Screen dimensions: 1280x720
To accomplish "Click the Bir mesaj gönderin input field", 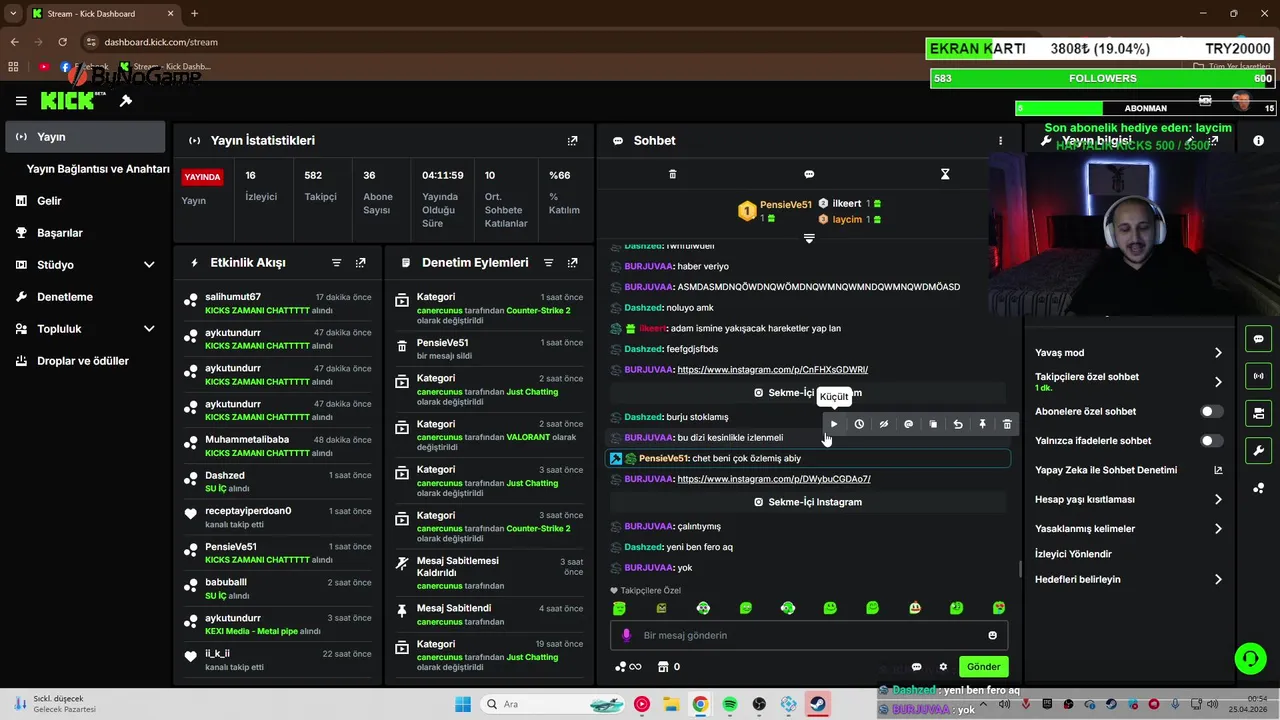I will click(809, 635).
